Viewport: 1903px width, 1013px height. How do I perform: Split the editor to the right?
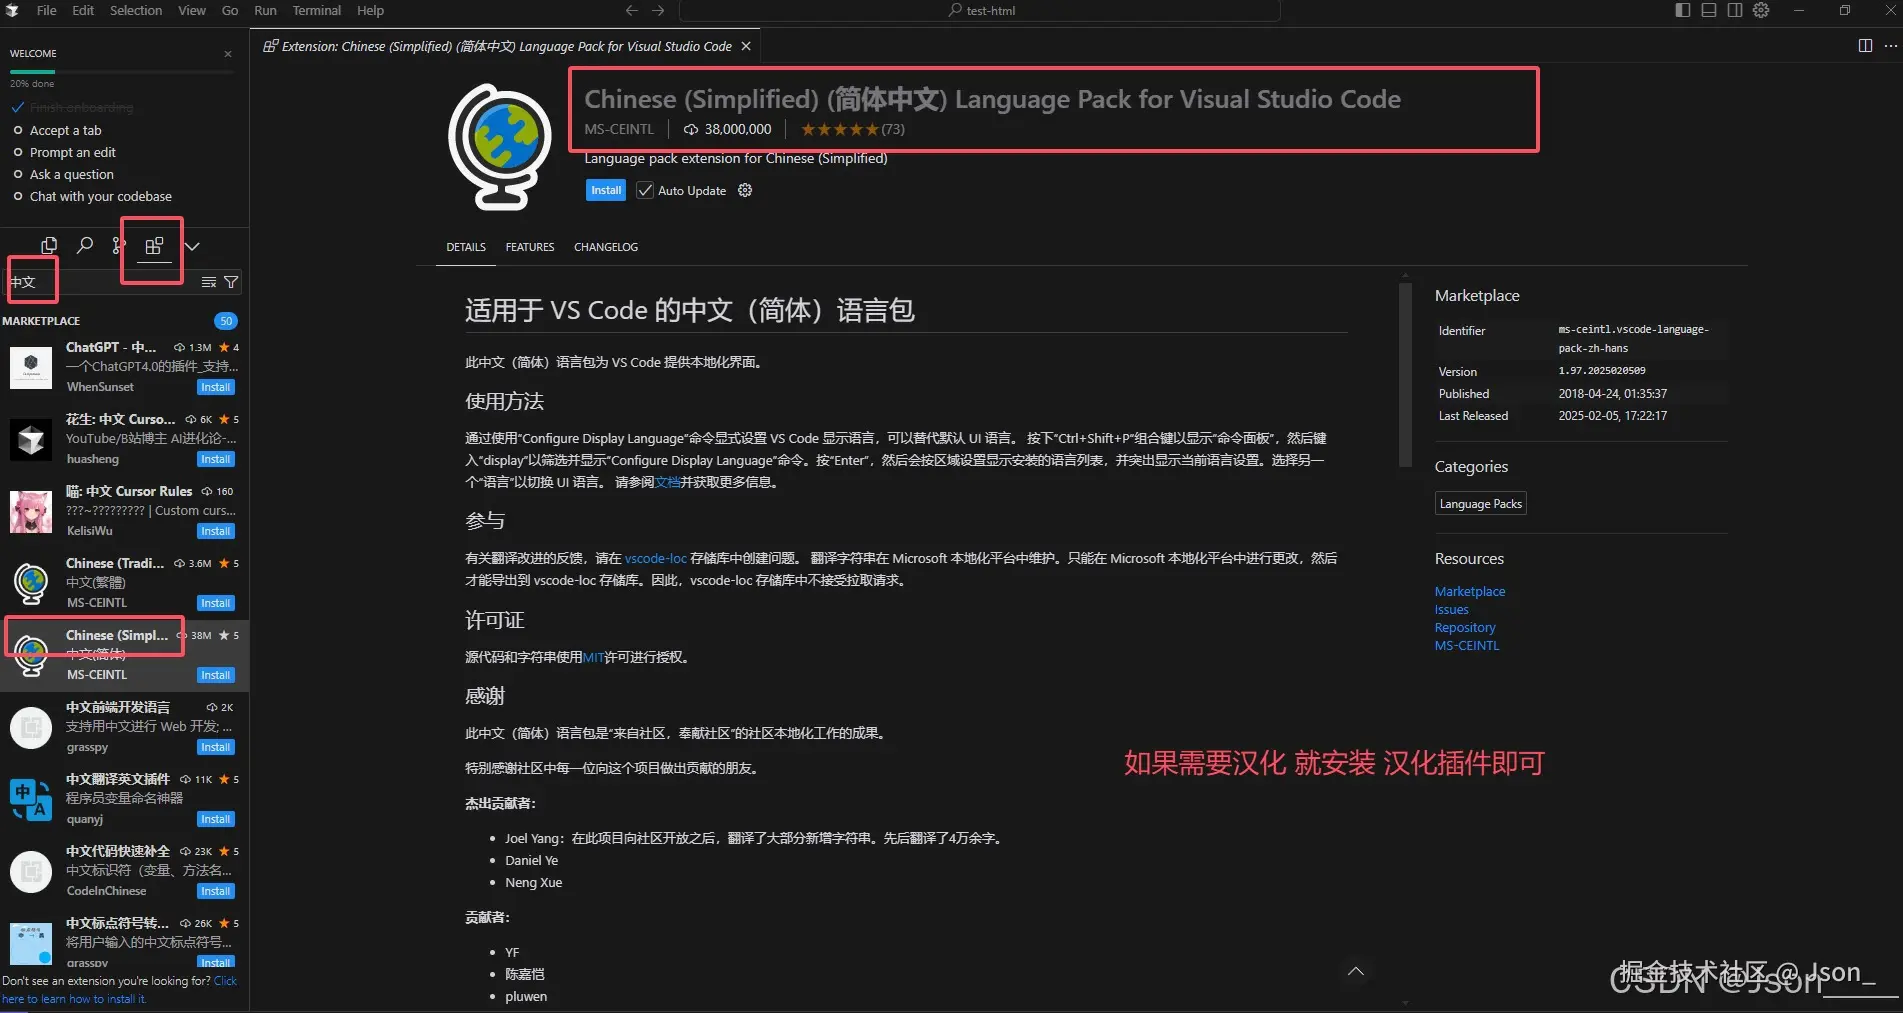coord(1865,46)
